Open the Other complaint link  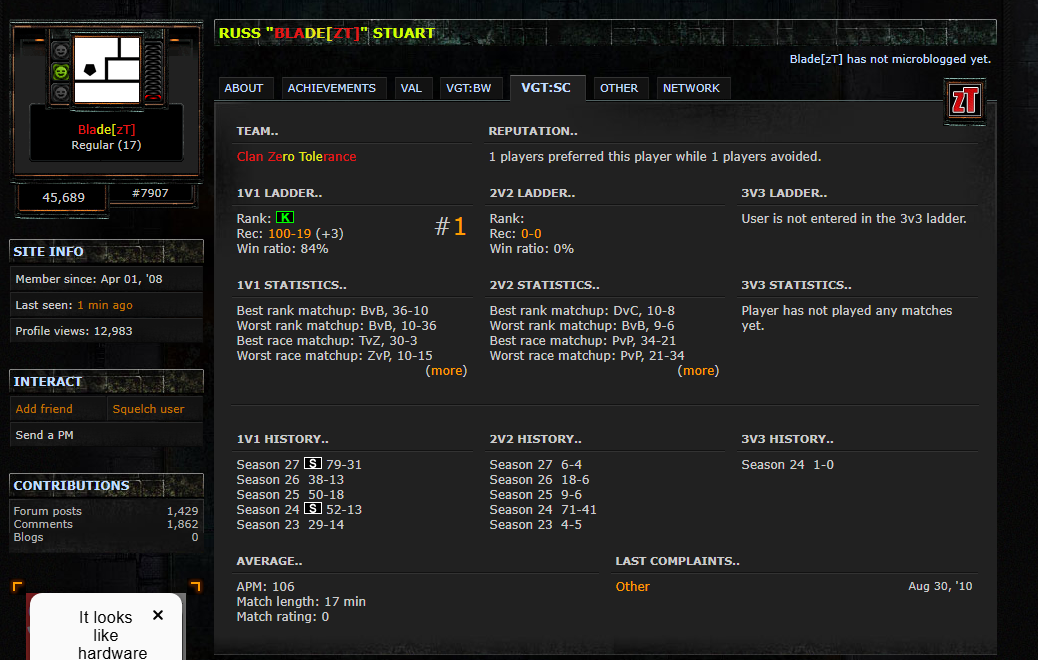coord(632,587)
